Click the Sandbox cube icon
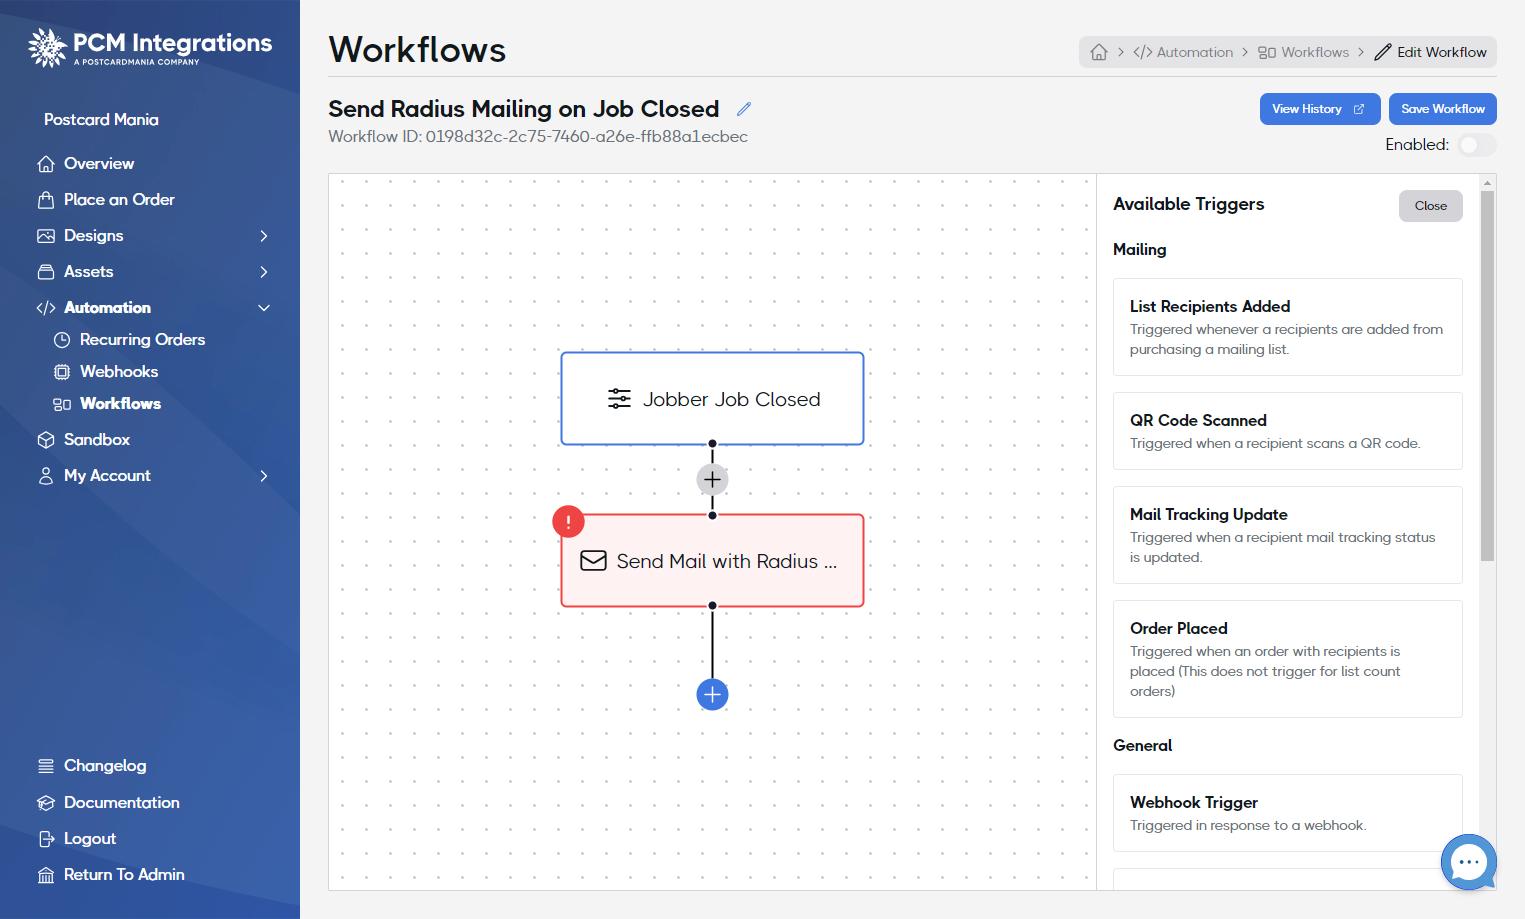The width and height of the screenshot is (1525, 919). click(x=46, y=440)
